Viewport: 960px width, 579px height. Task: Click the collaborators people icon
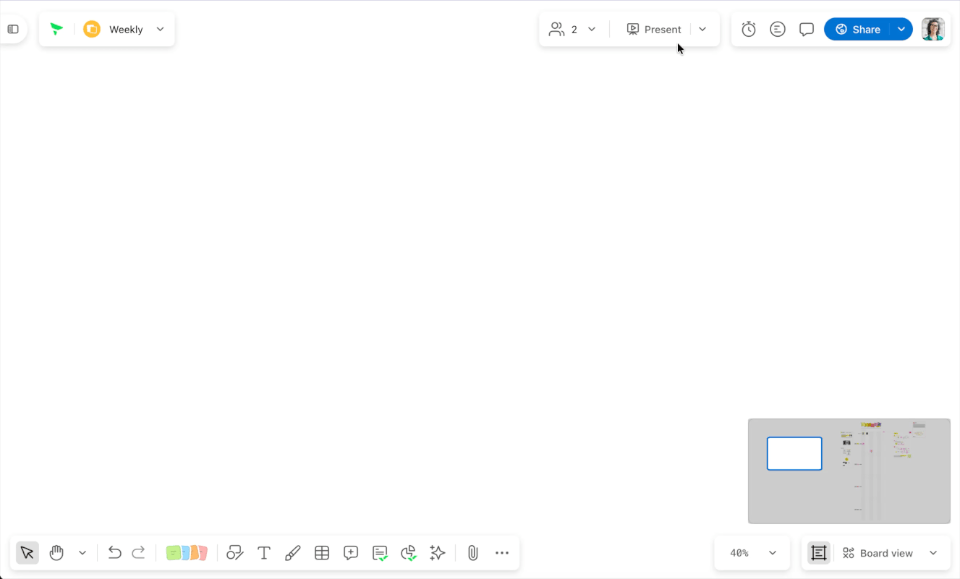[557, 29]
